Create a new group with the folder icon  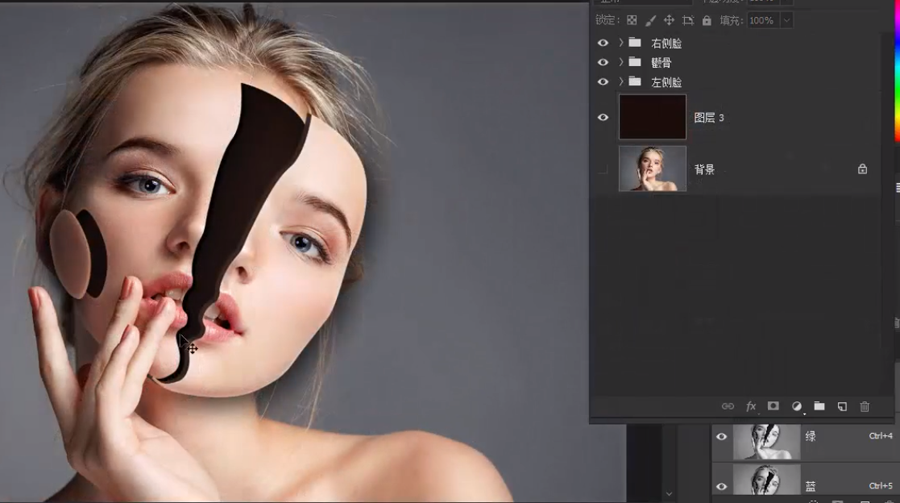(819, 406)
